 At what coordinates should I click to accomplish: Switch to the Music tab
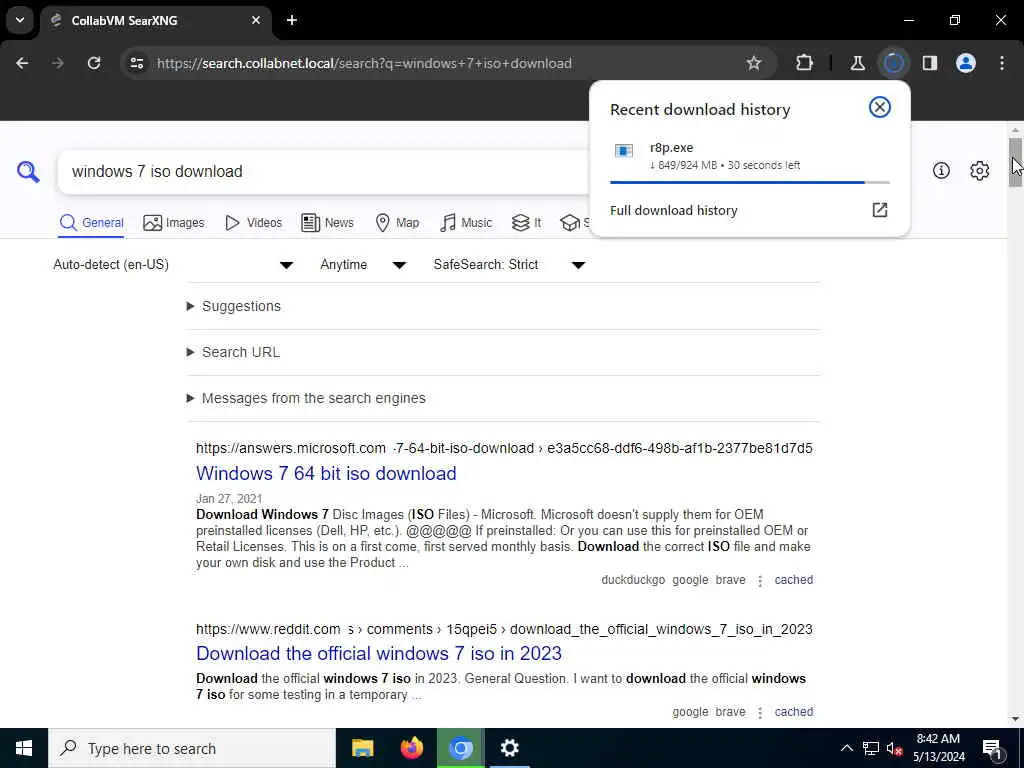pos(466,223)
